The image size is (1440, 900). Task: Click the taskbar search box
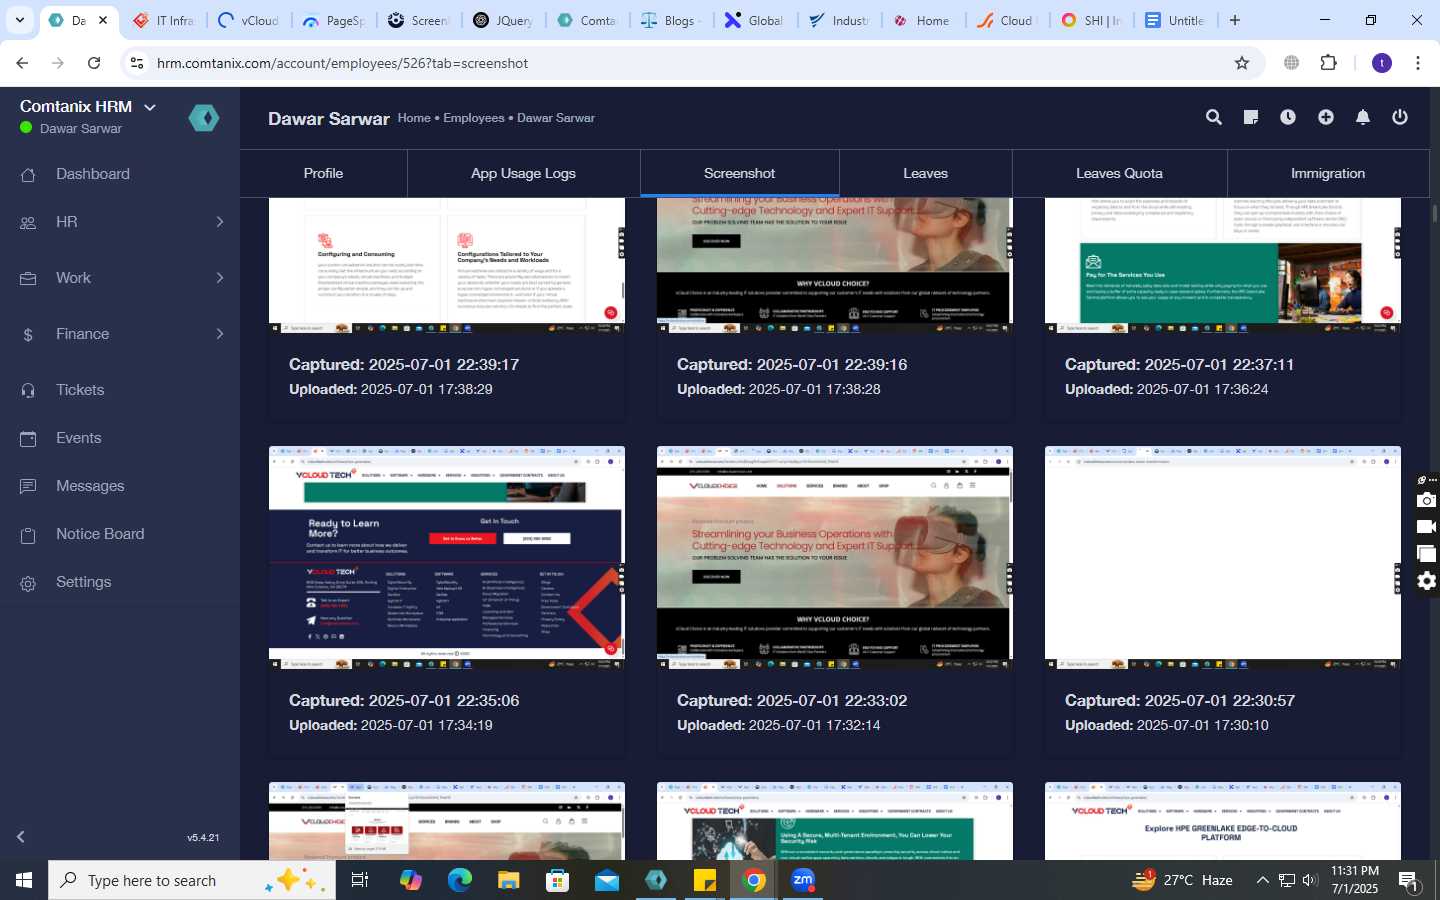pyautogui.click(x=192, y=880)
